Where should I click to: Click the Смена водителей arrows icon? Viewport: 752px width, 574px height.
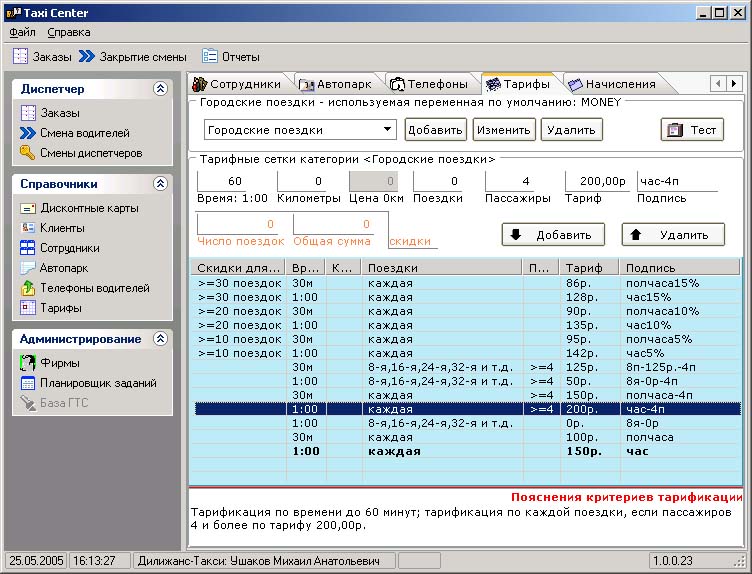point(28,133)
